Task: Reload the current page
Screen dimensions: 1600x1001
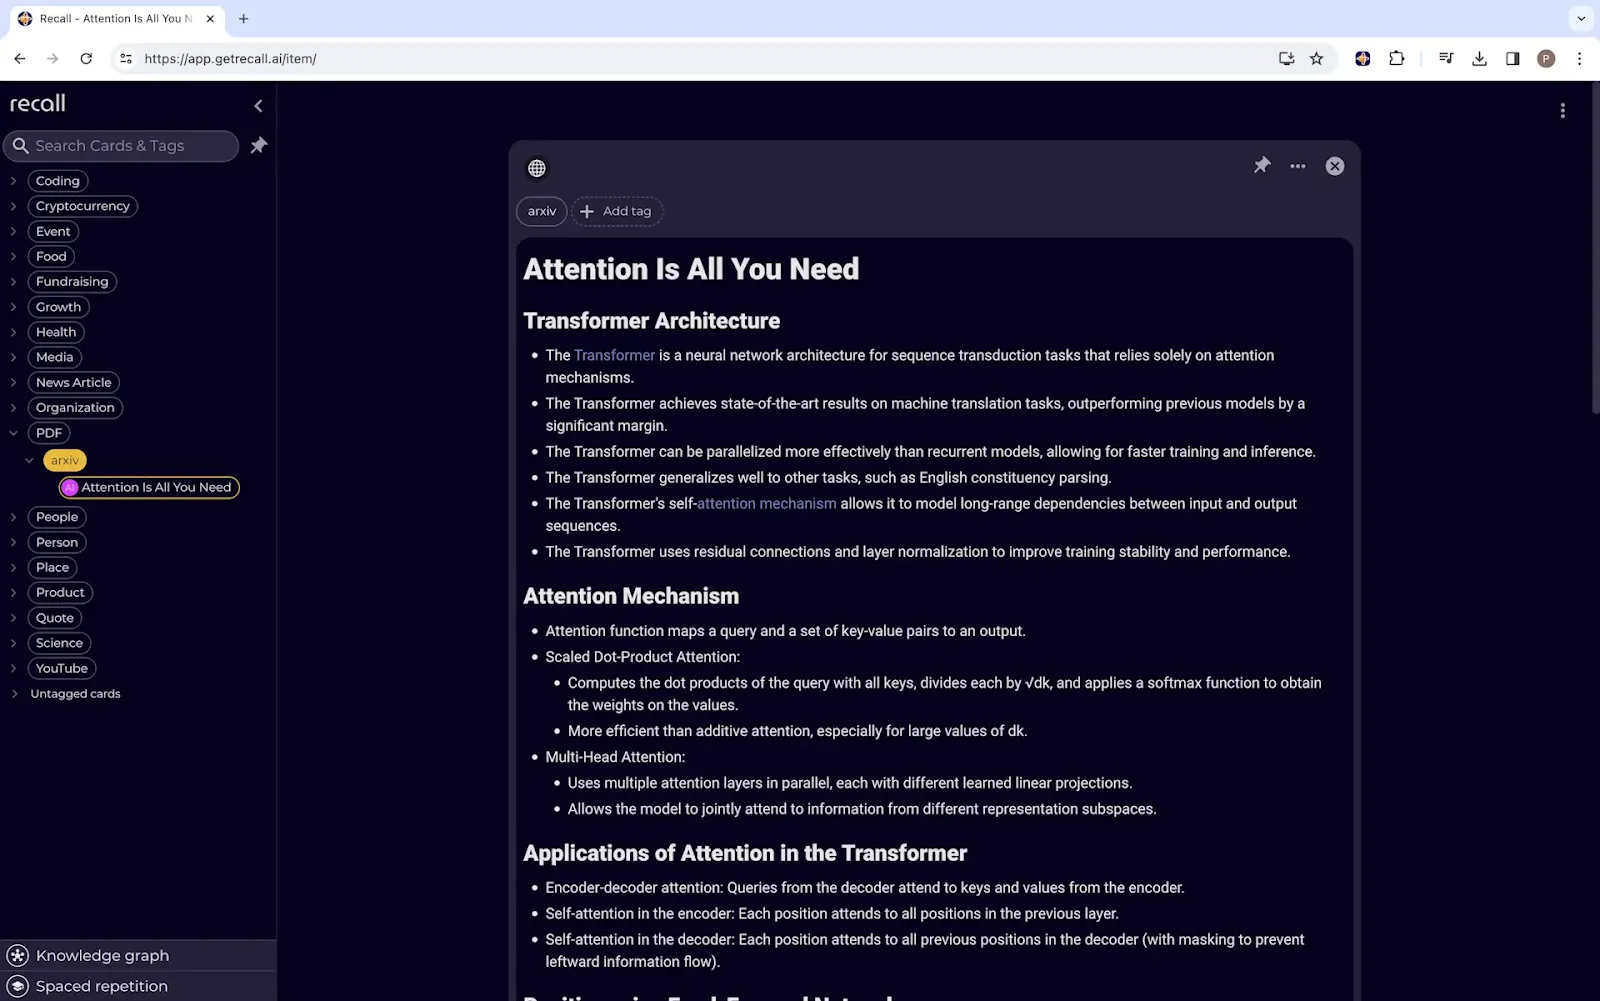Action: point(86,59)
